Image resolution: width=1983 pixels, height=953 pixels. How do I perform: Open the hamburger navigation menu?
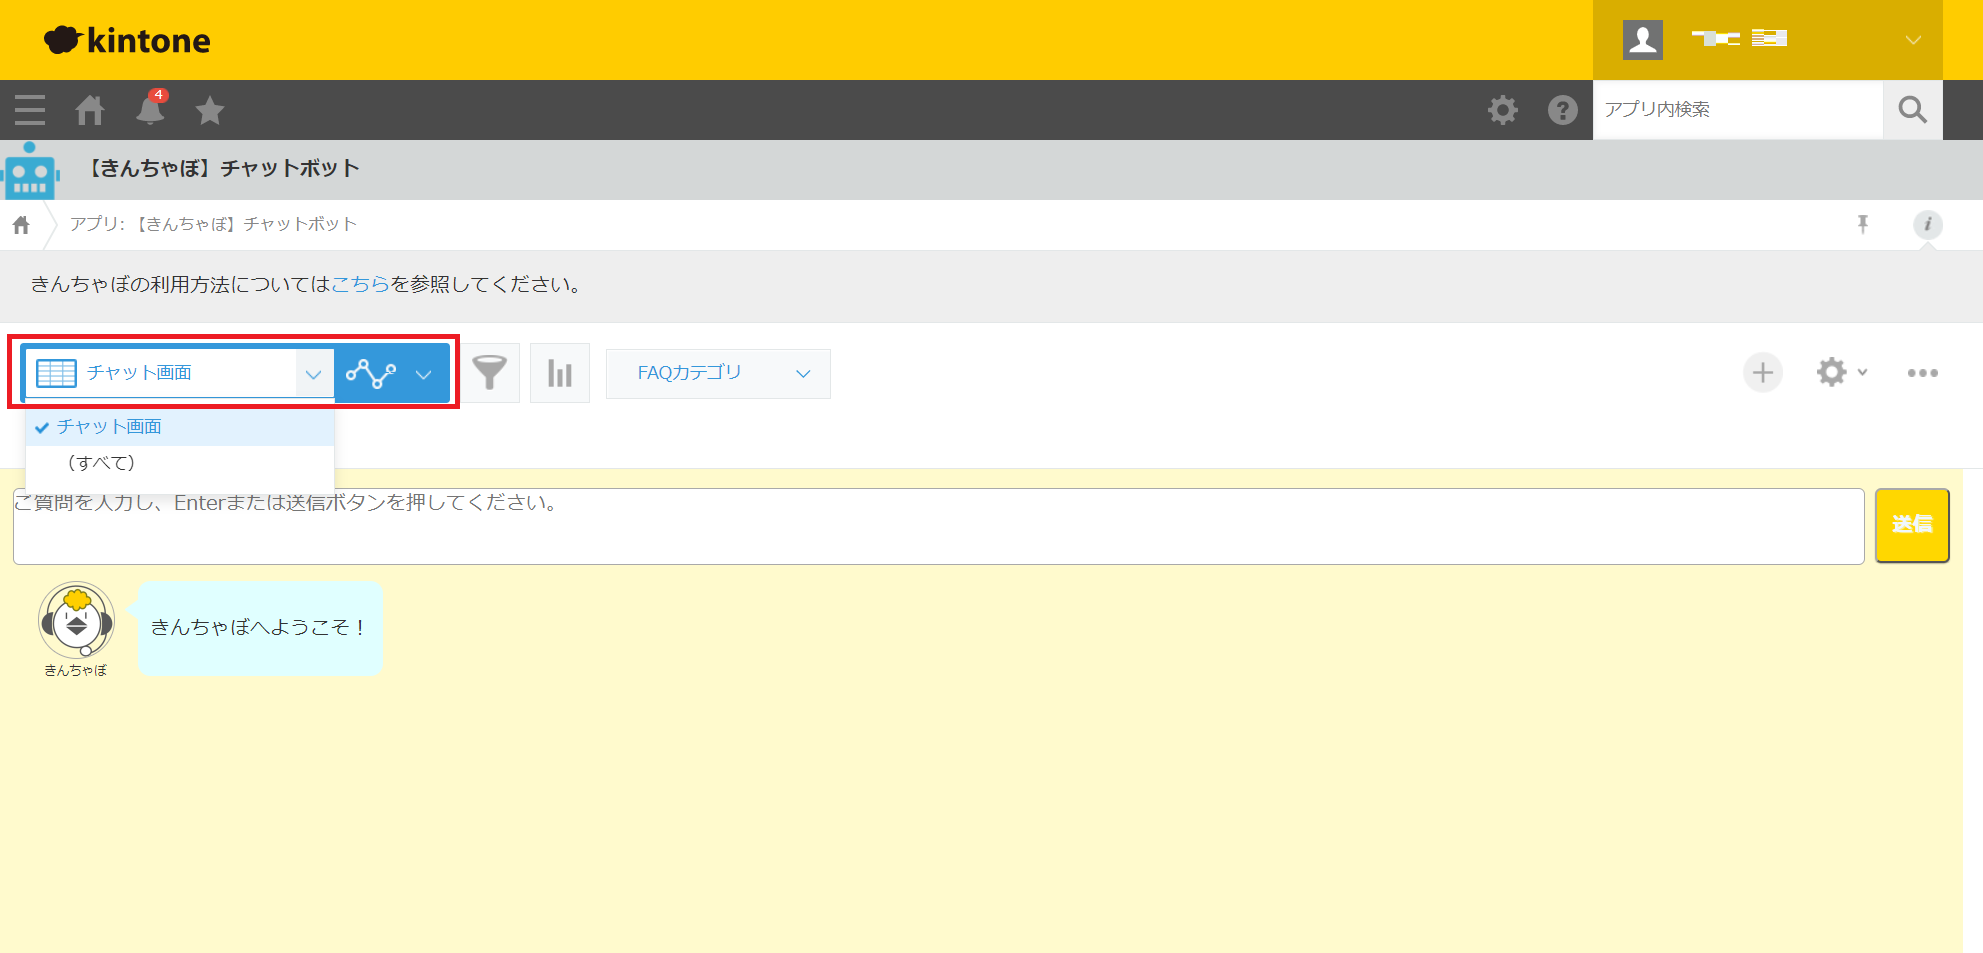pyautogui.click(x=30, y=110)
